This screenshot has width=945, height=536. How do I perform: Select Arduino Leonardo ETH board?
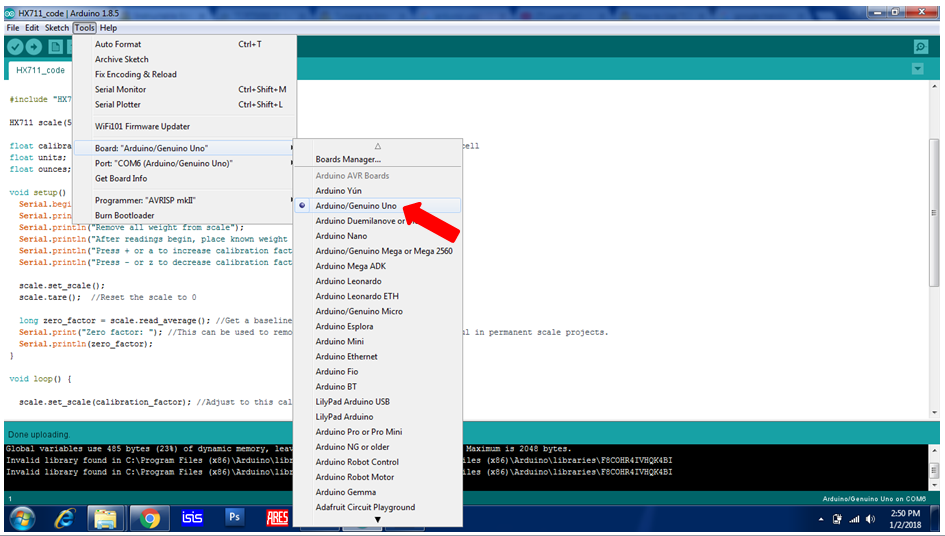pyautogui.click(x=378, y=296)
